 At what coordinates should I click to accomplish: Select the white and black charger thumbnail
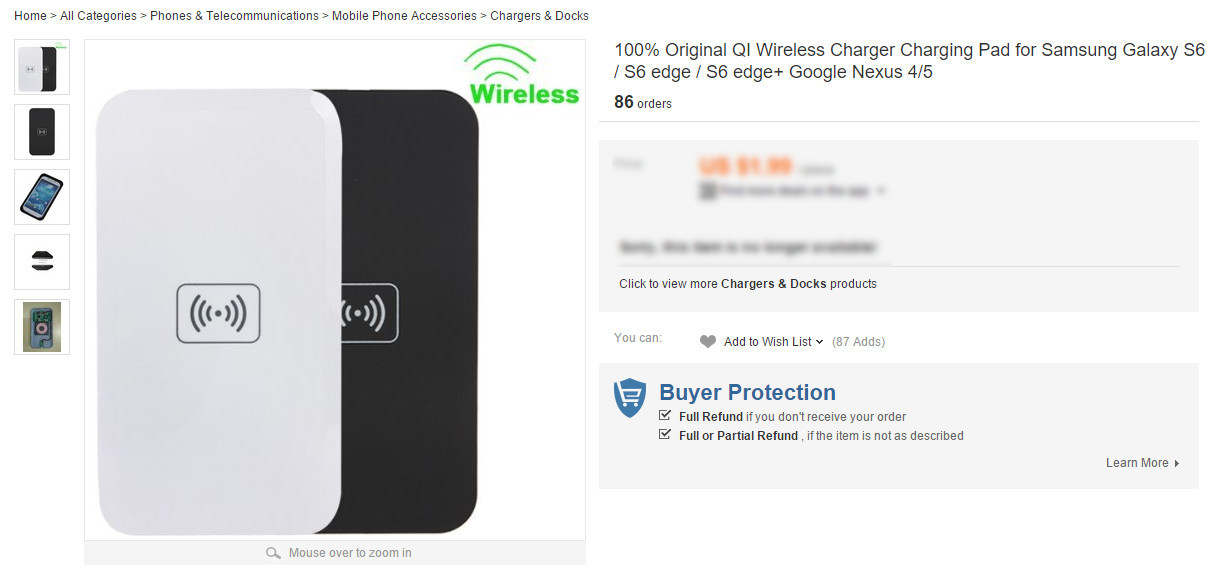[x=42, y=68]
